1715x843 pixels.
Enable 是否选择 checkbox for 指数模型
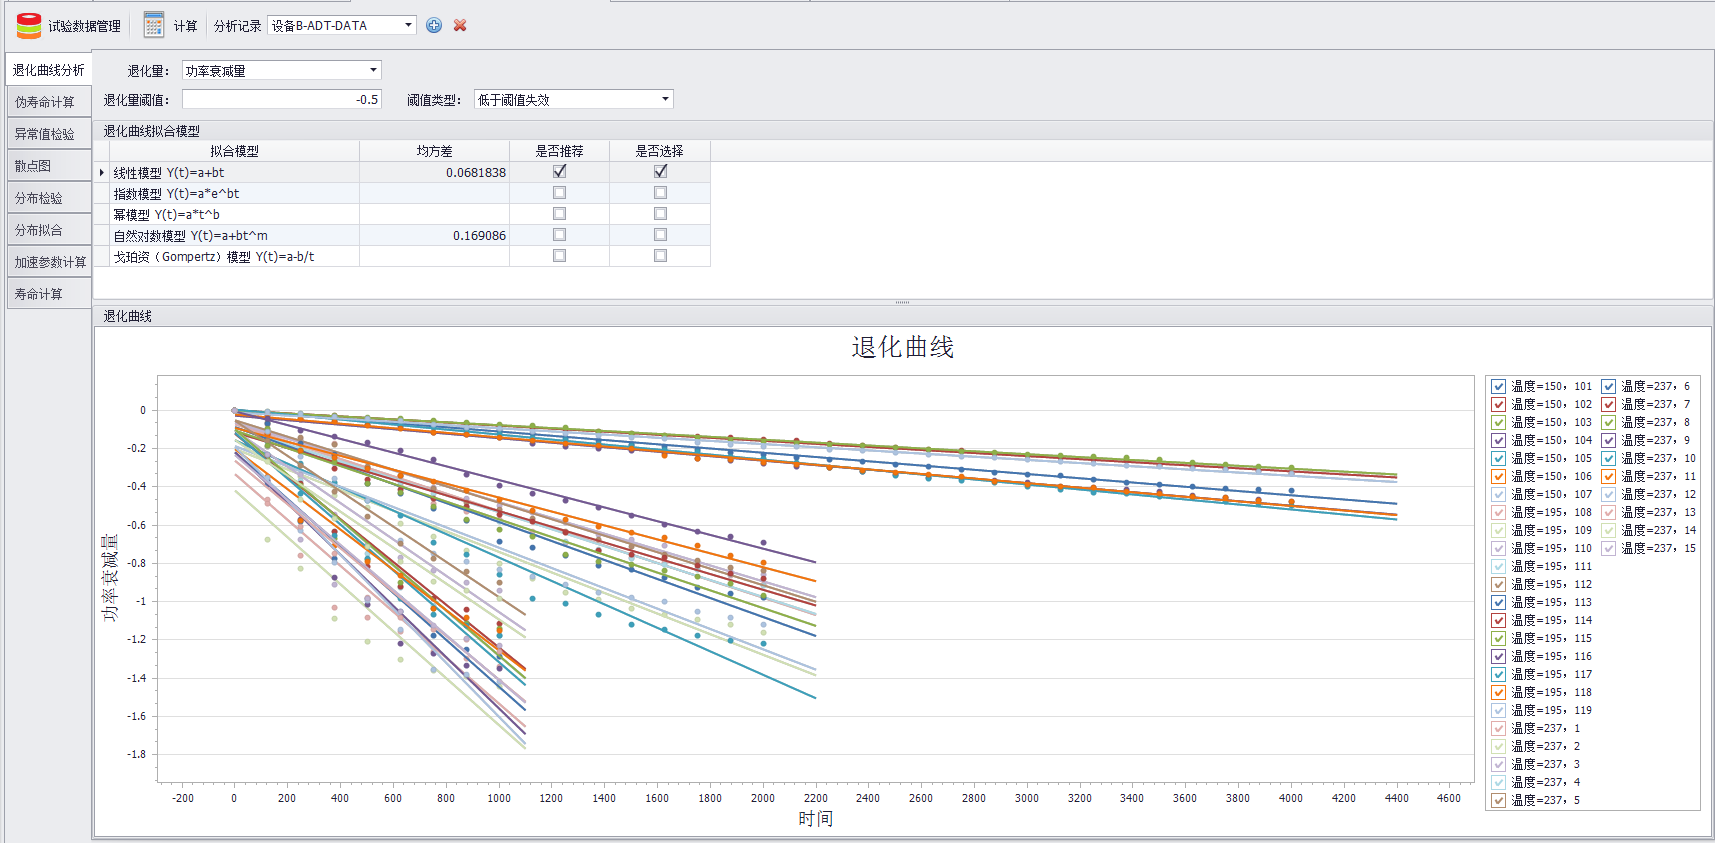click(660, 193)
